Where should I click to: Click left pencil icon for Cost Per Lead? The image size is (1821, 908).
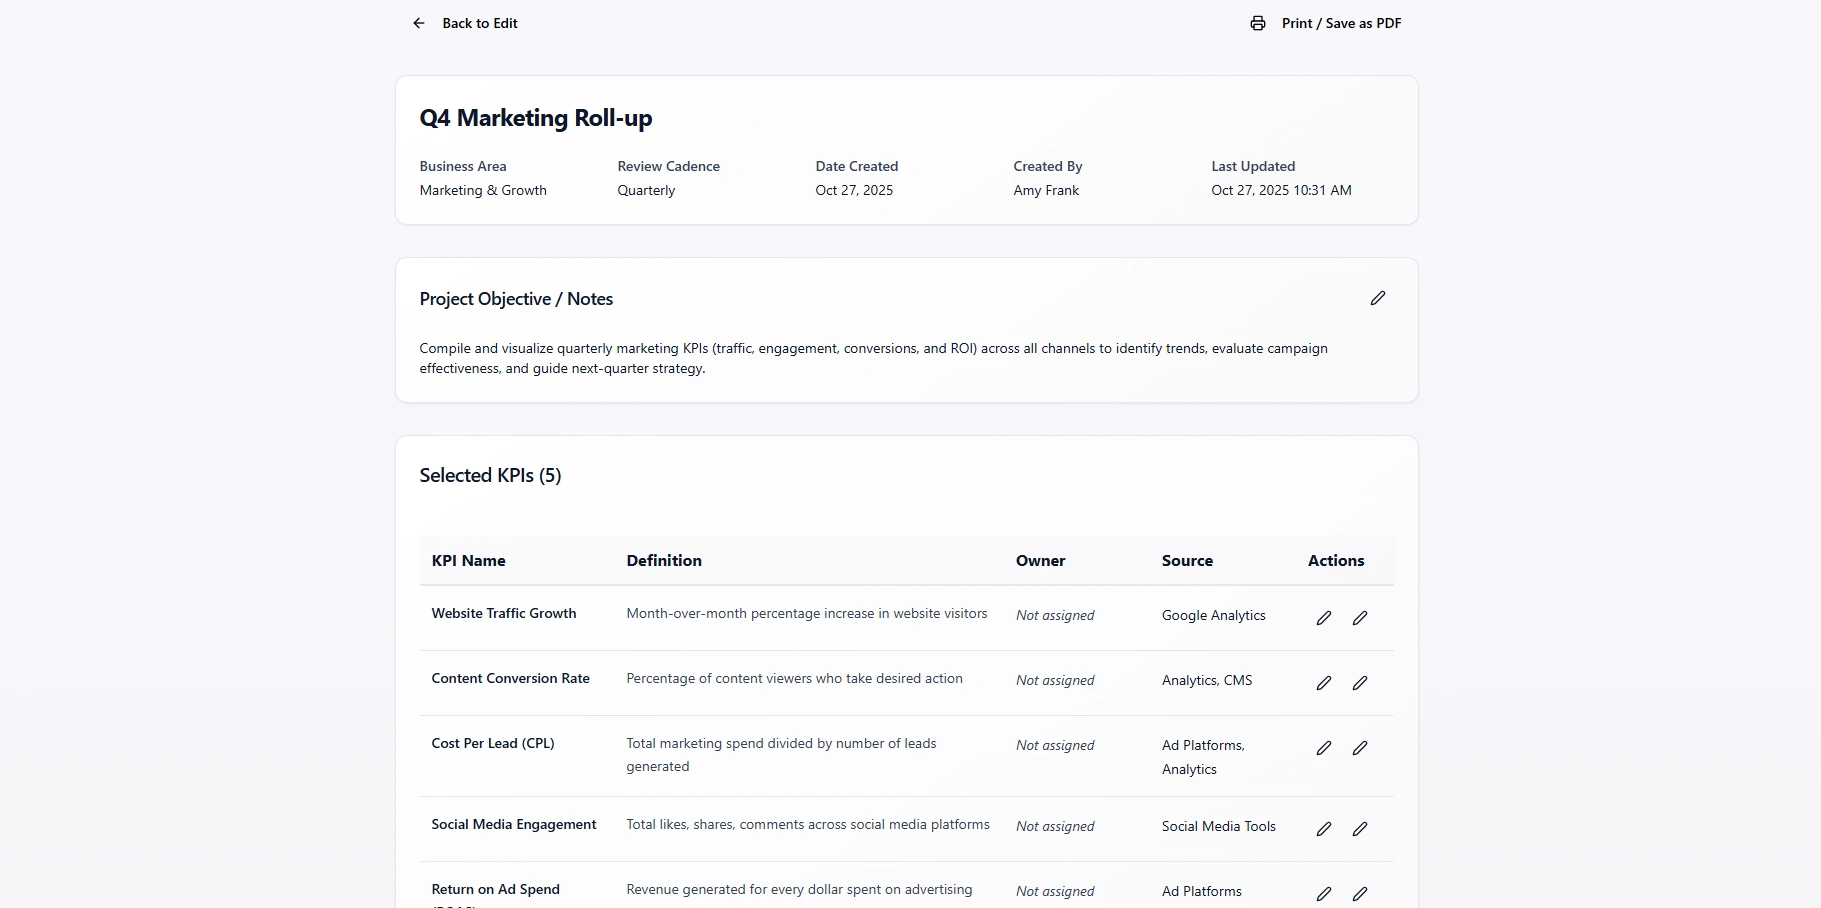coord(1324,748)
